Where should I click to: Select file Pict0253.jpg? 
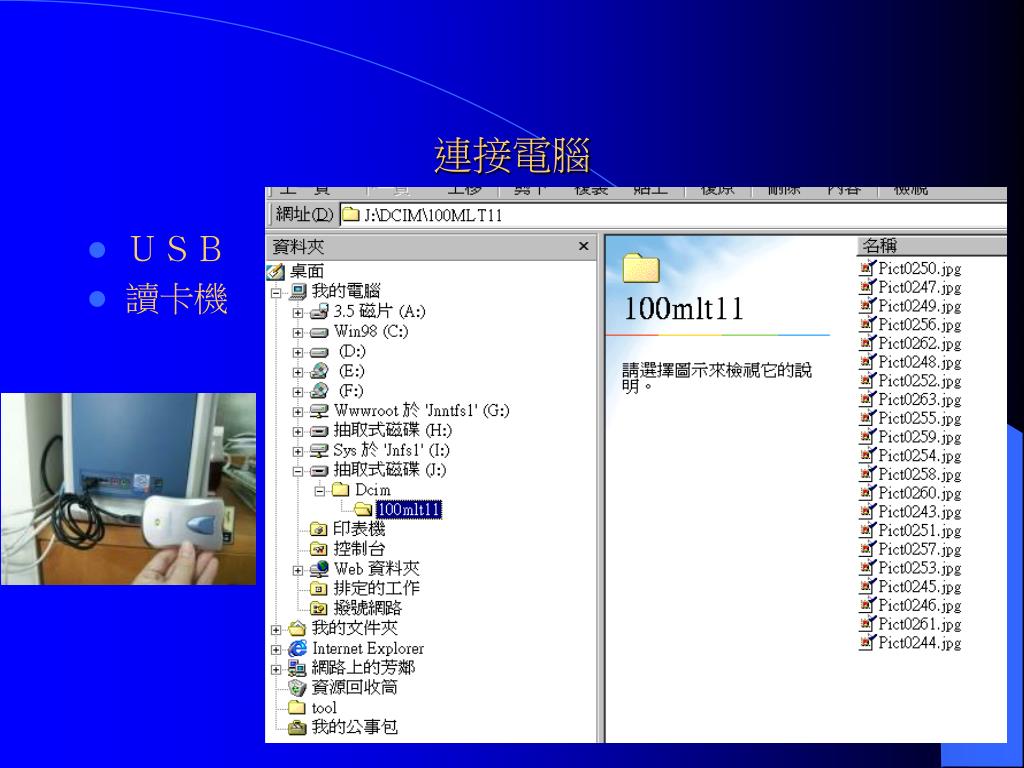coord(911,568)
